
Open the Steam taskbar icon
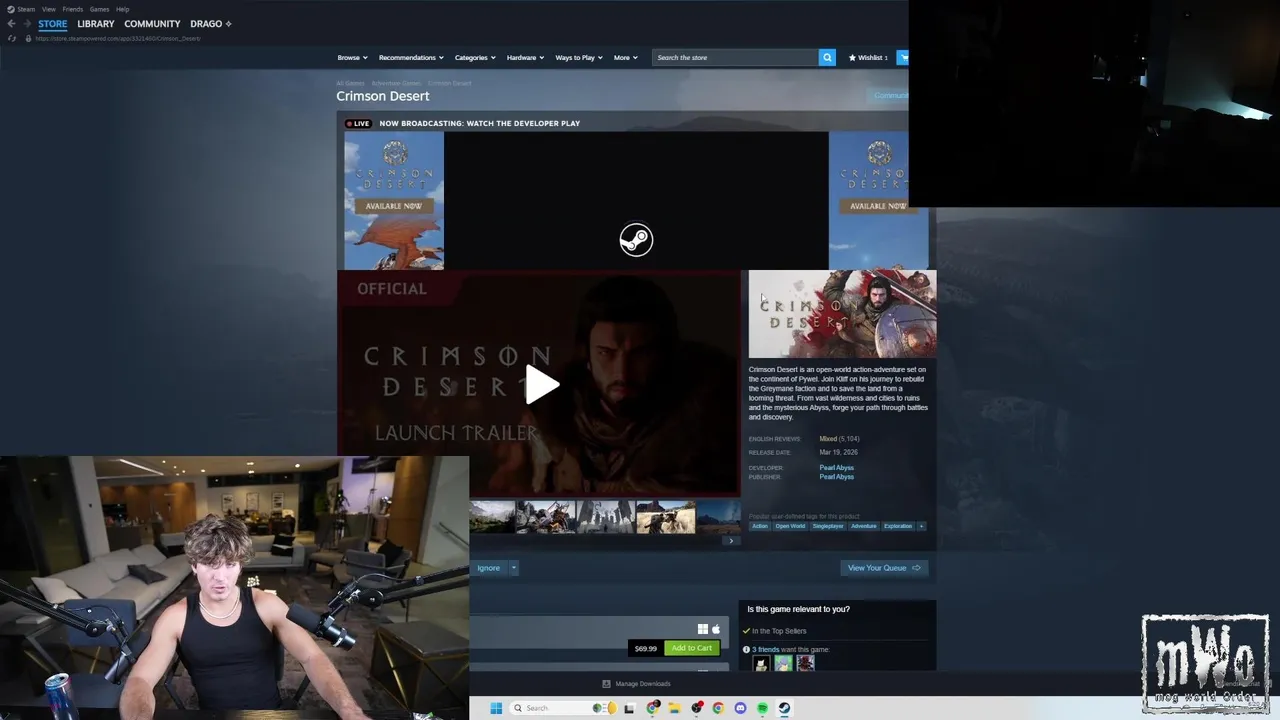tap(784, 708)
